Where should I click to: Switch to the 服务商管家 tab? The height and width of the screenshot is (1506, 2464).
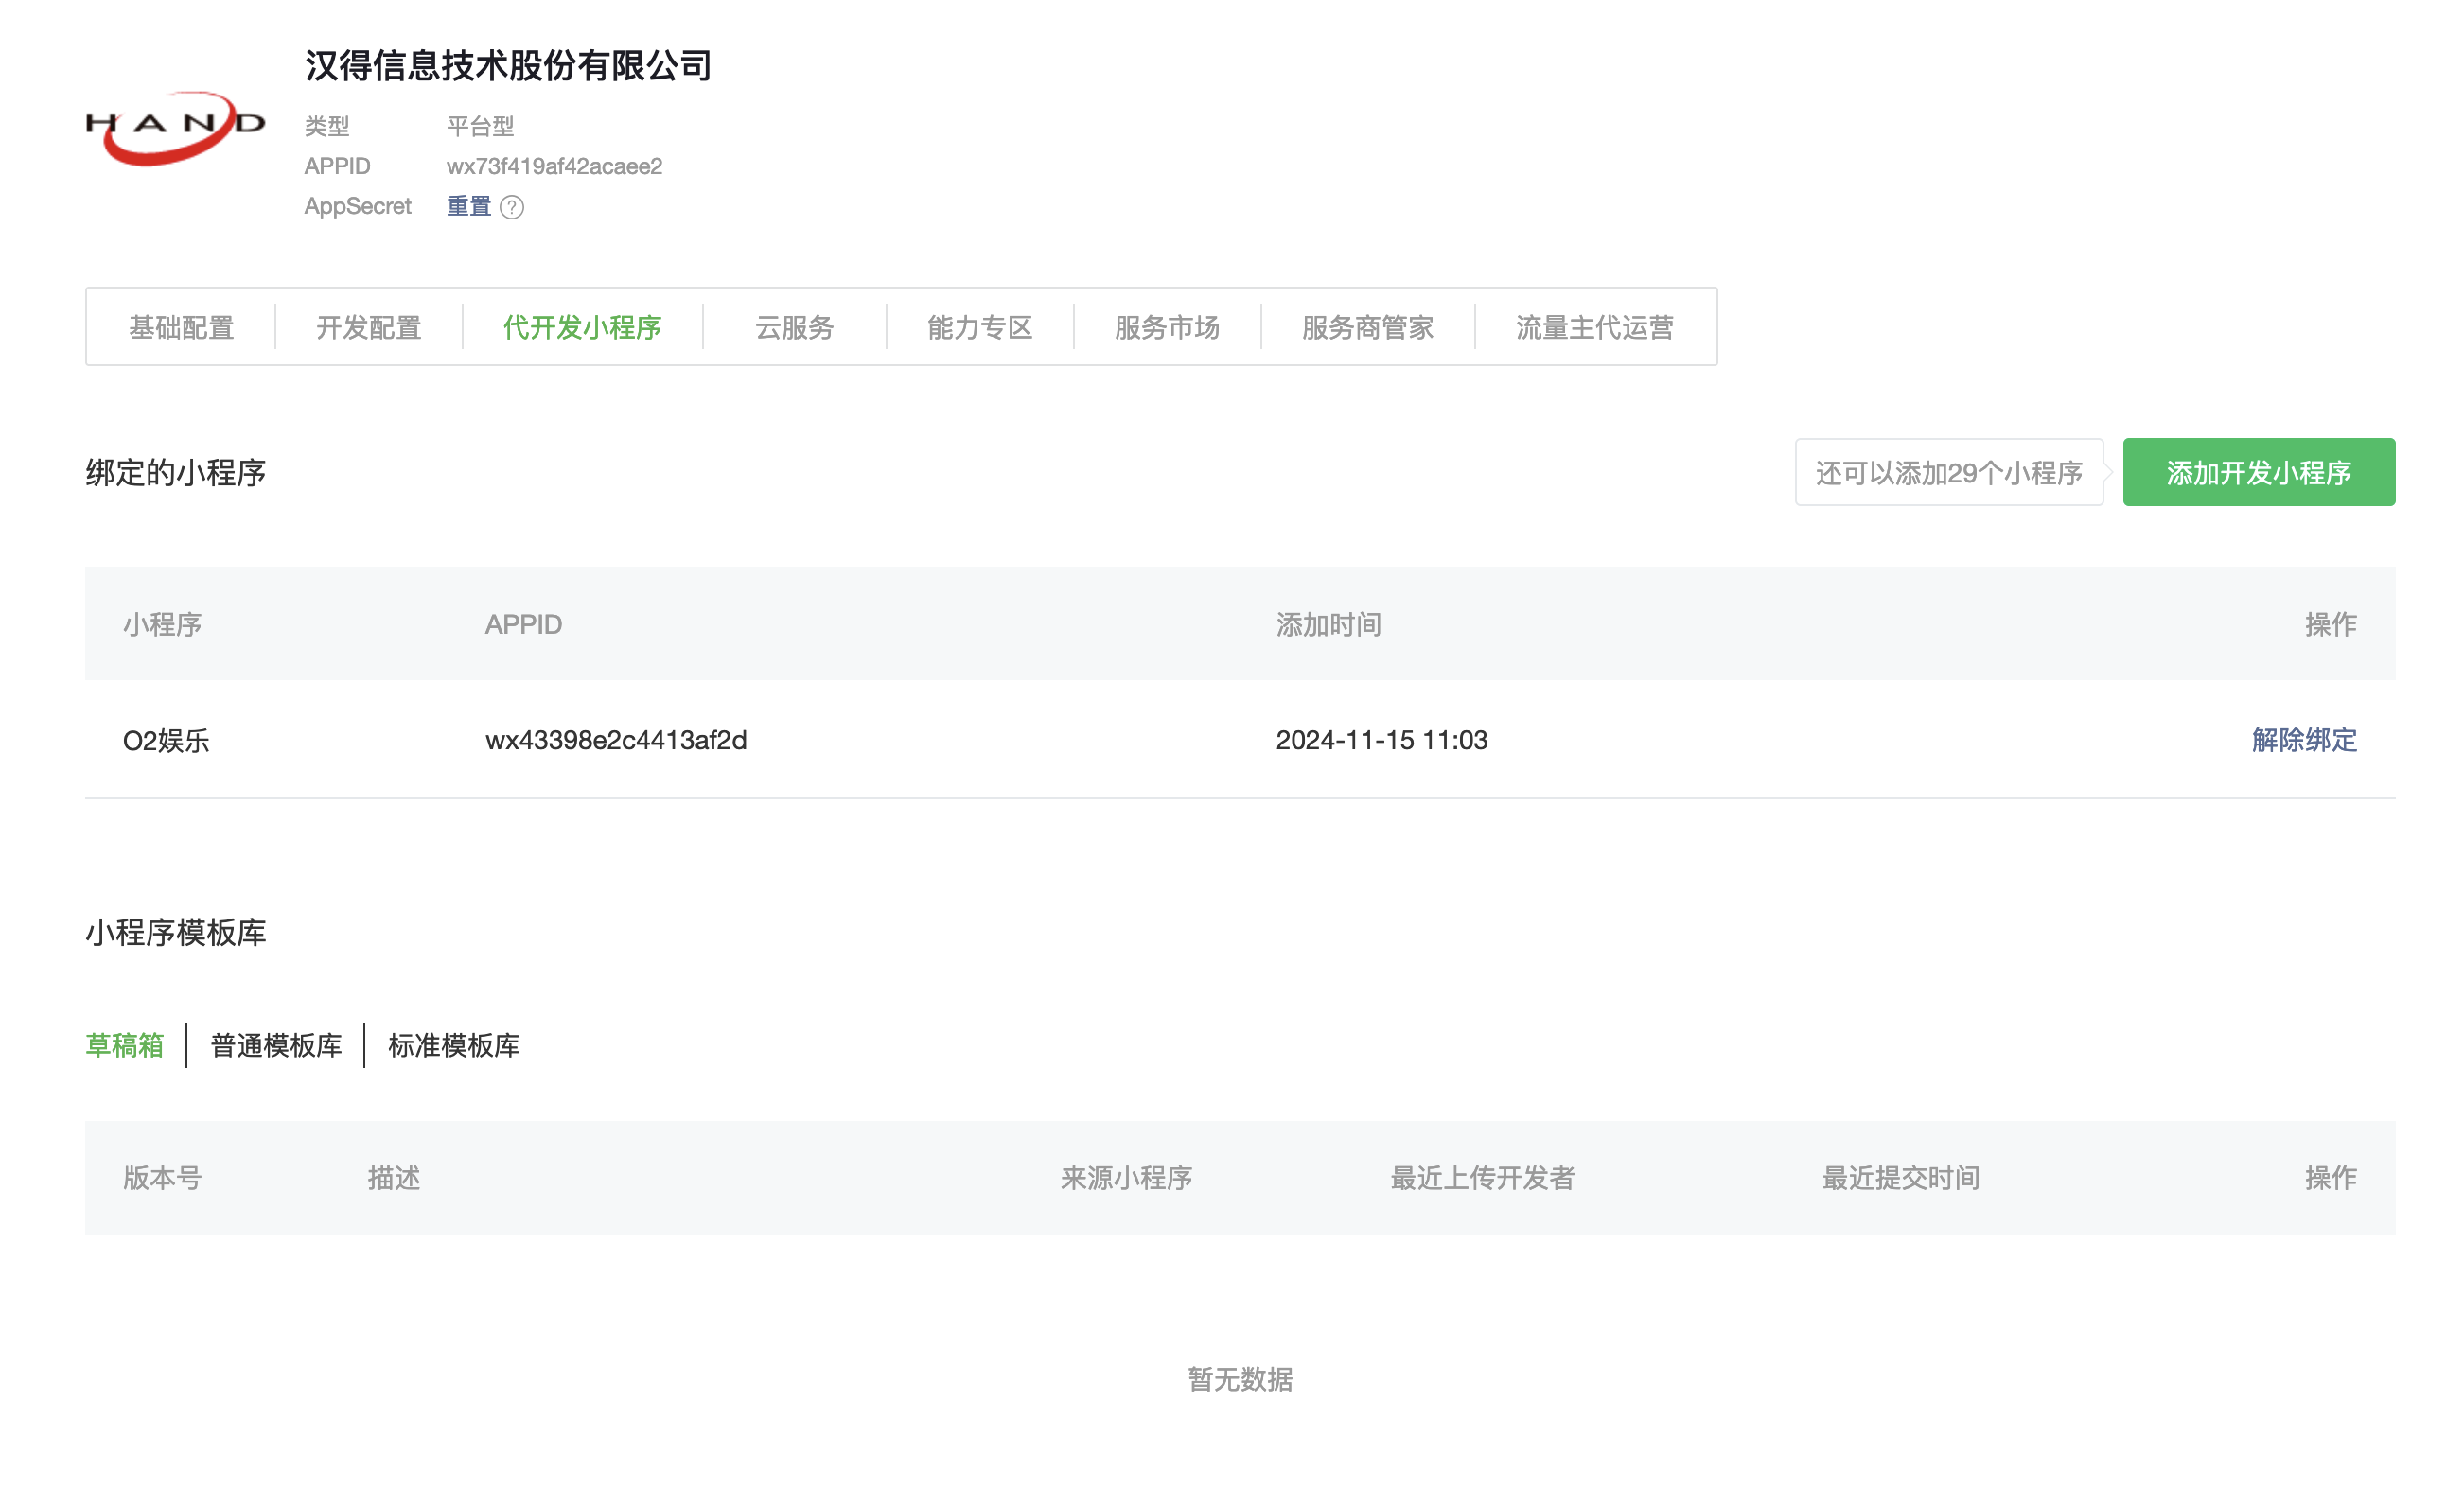tap(1367, 327)
